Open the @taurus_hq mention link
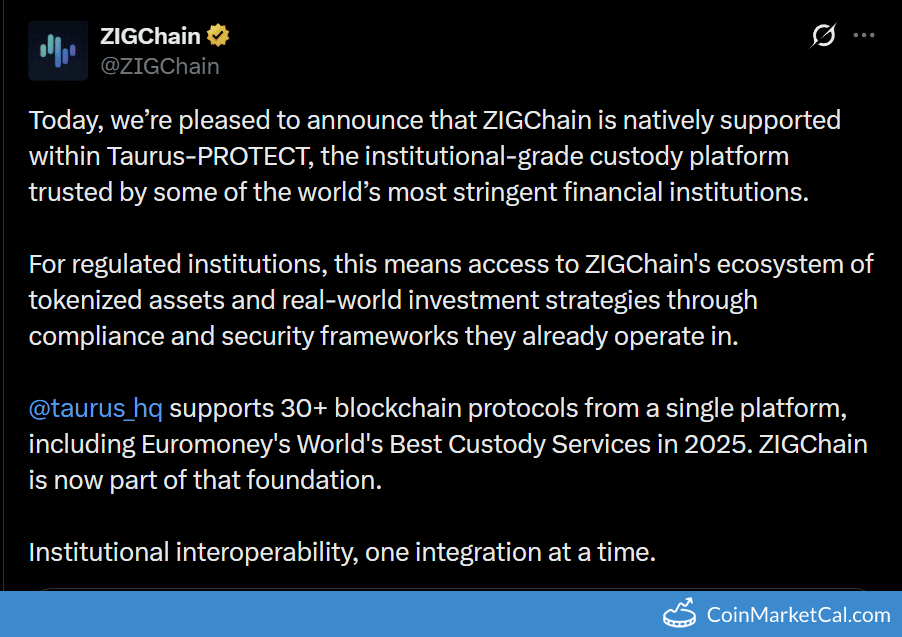This screenshot has height=637, width=902. [95, 409]
